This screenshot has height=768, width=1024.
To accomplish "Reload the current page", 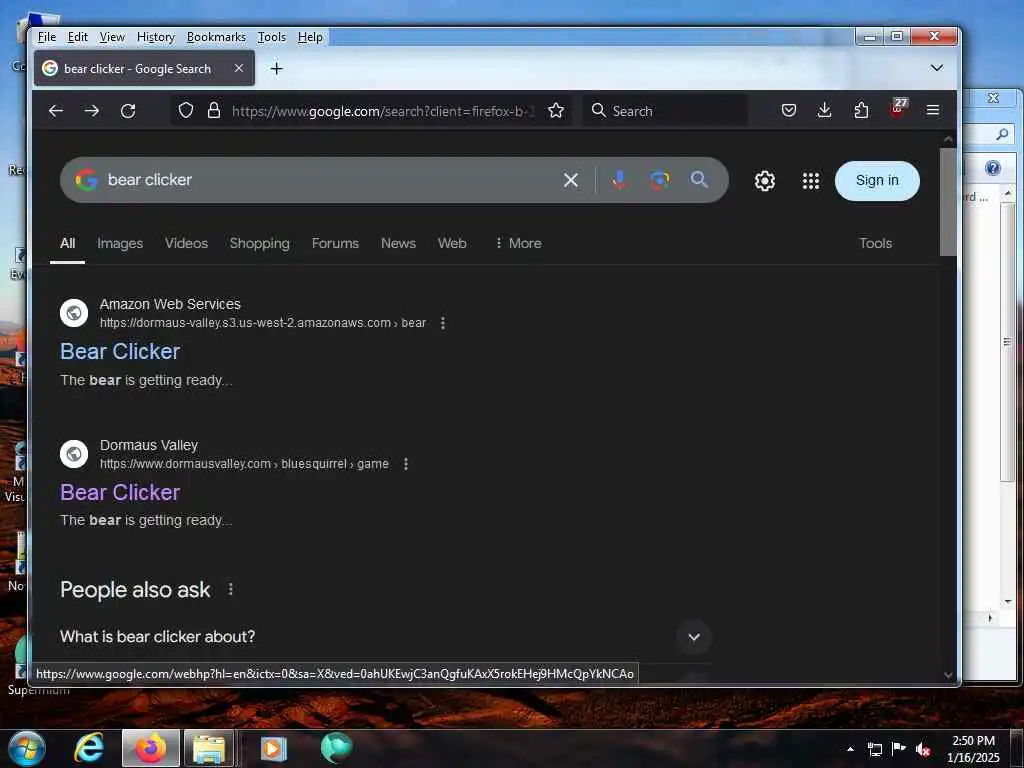I will coord(128,111).
